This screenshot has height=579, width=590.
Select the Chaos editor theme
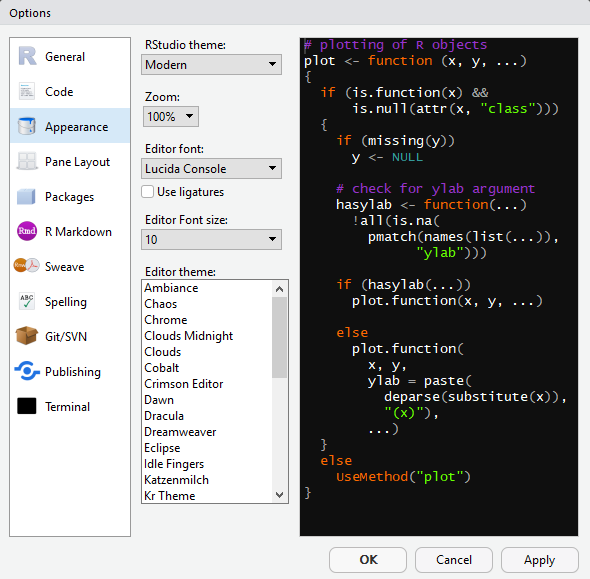[207, 304]
